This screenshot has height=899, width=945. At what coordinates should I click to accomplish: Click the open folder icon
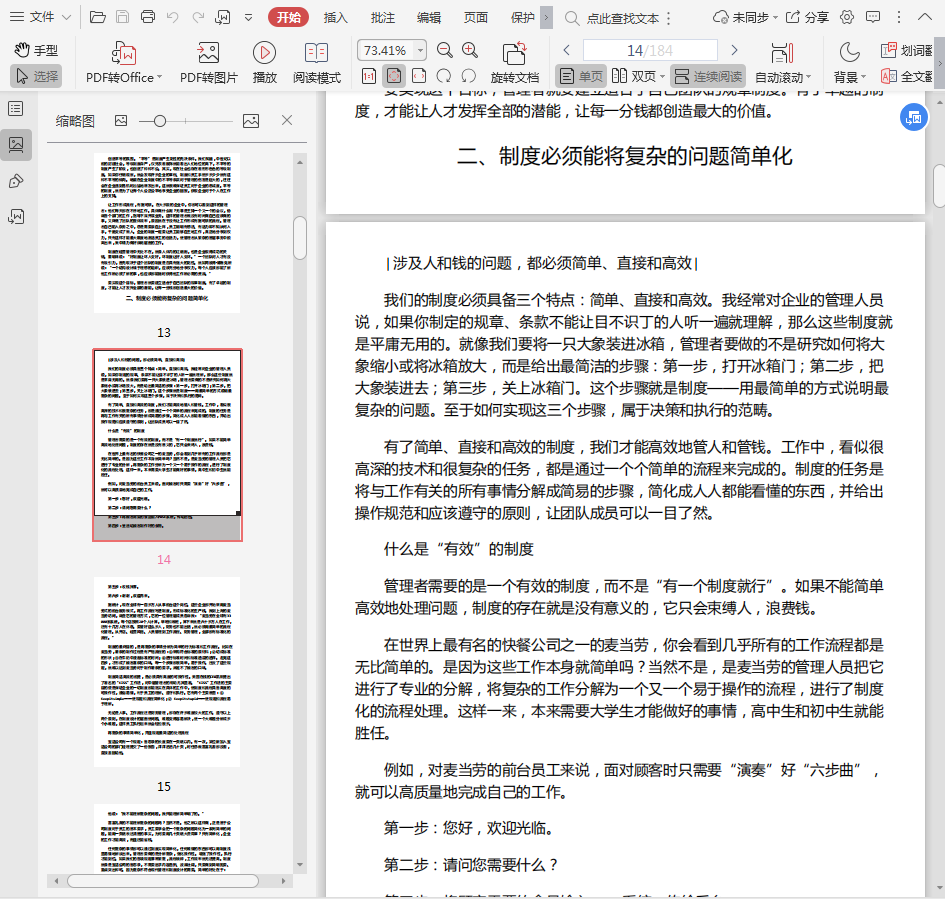point(98,17)
